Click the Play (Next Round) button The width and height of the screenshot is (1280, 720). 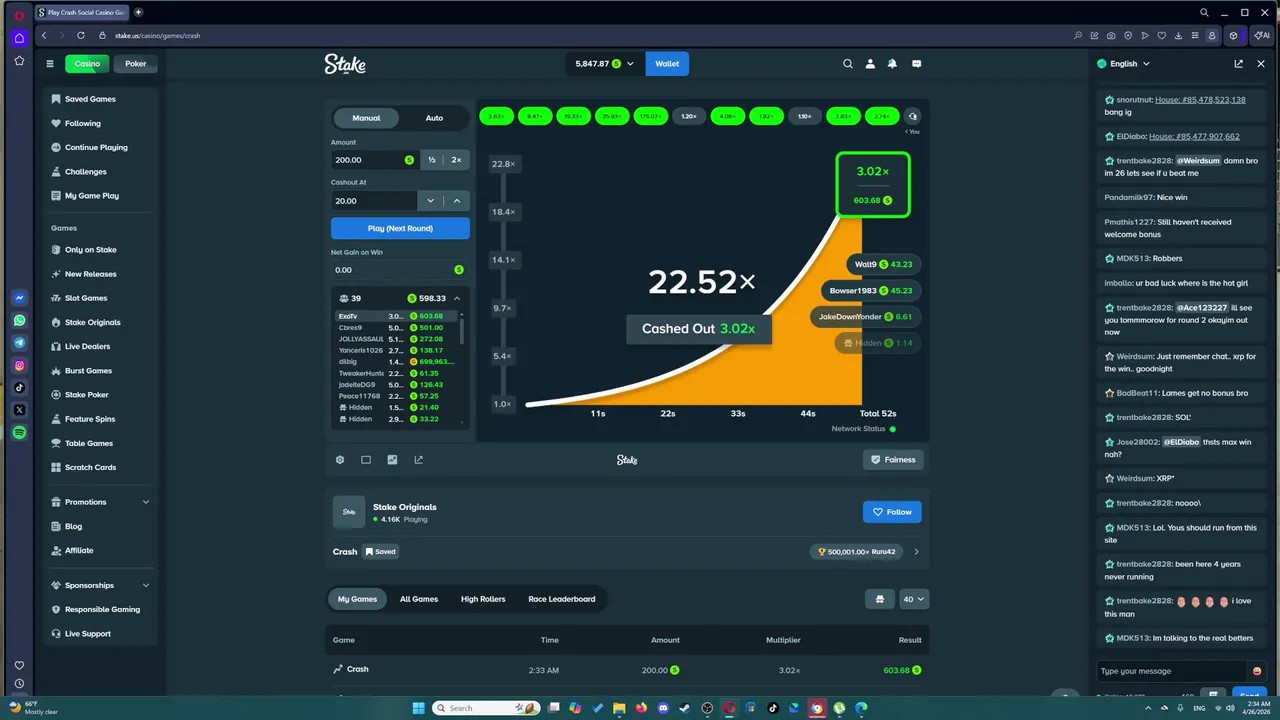[x=400, y=228]
